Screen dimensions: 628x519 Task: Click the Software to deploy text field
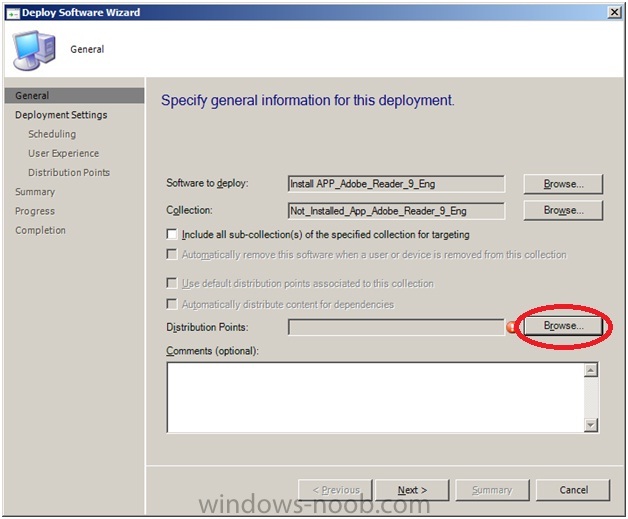(x=396, y=184)
